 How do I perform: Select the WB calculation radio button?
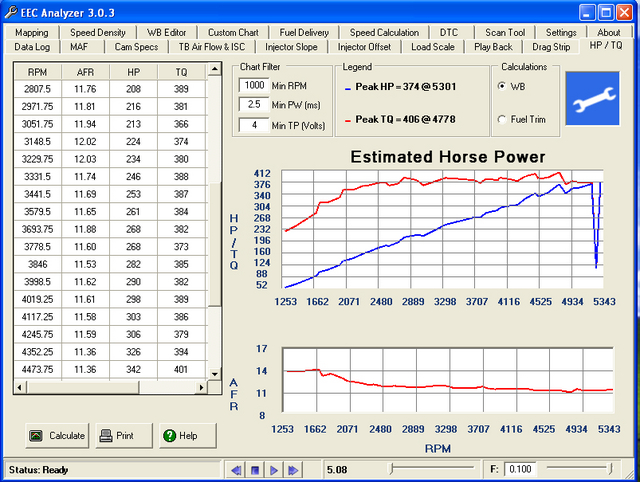(502, 86)
